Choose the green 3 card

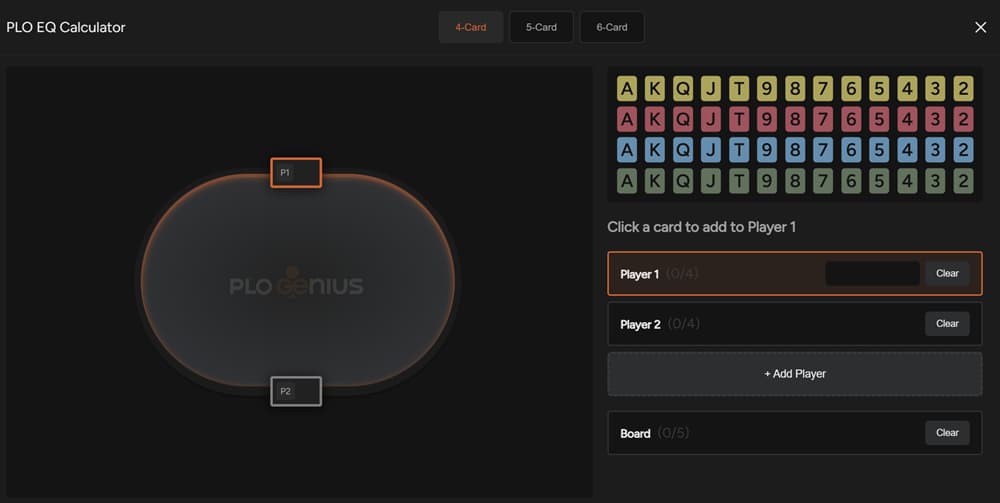936,181
